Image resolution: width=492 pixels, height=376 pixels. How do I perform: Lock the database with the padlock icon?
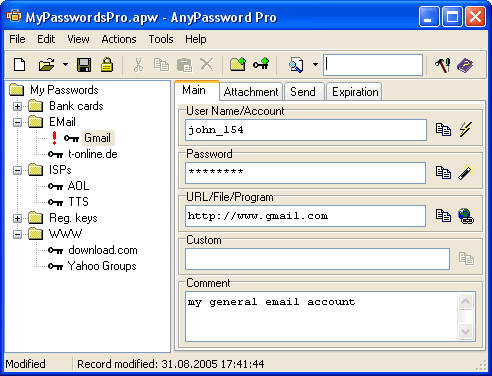click(107, 64)
